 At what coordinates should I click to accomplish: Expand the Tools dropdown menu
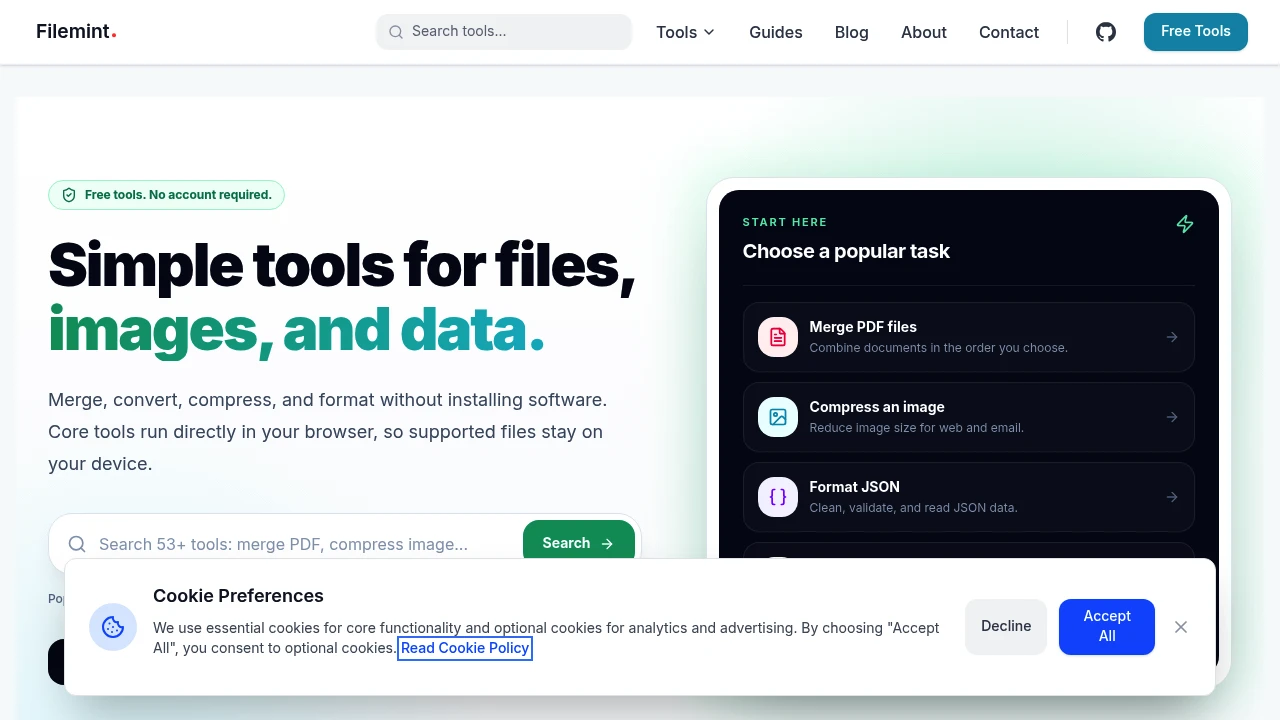pyautogui.click(x=686, y=32)
